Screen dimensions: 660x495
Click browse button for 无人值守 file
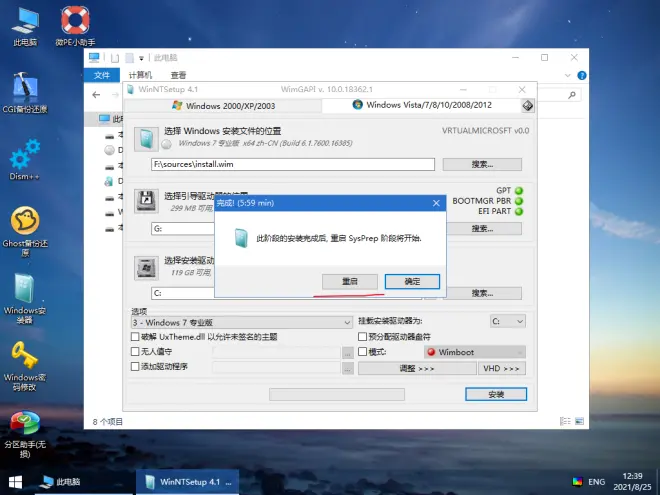click(348, 354)
